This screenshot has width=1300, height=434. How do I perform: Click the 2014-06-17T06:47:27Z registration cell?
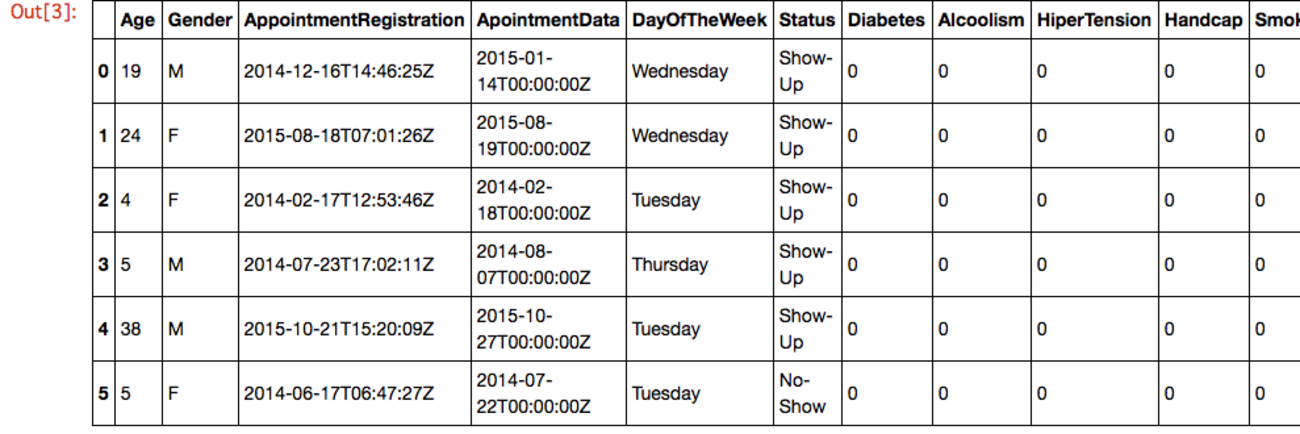(338, 394)
